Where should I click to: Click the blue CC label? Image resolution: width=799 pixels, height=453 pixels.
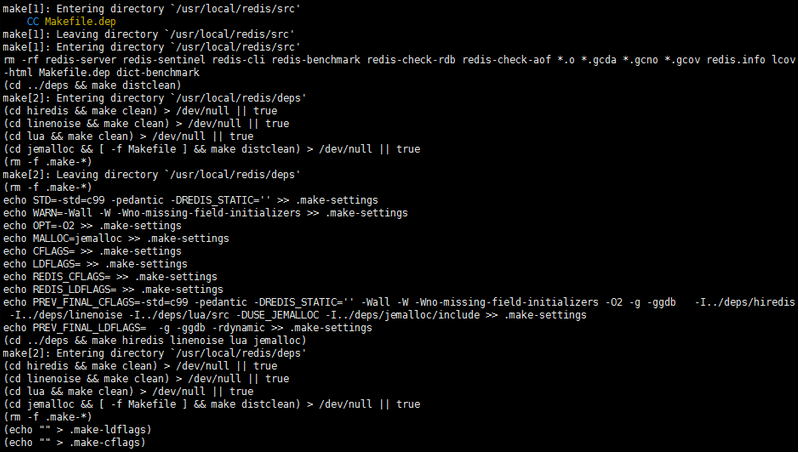pos(33,22)
